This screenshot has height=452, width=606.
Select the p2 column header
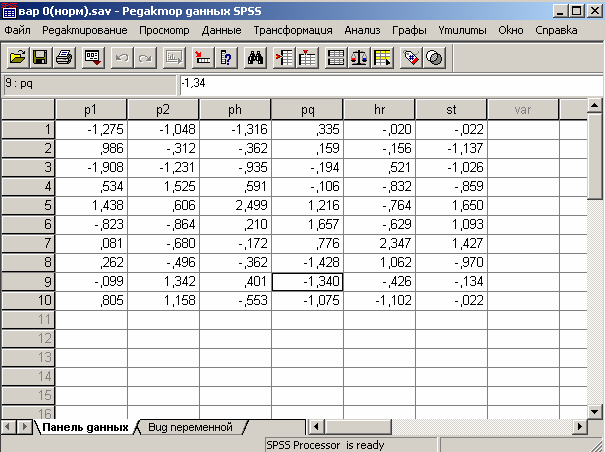click(163, 110)
